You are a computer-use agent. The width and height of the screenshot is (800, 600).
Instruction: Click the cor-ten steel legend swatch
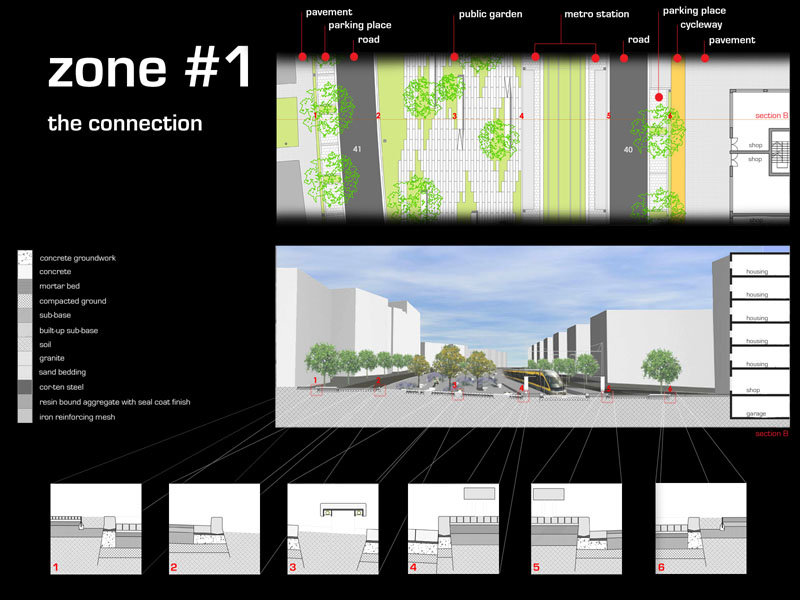tap(25, 387)
